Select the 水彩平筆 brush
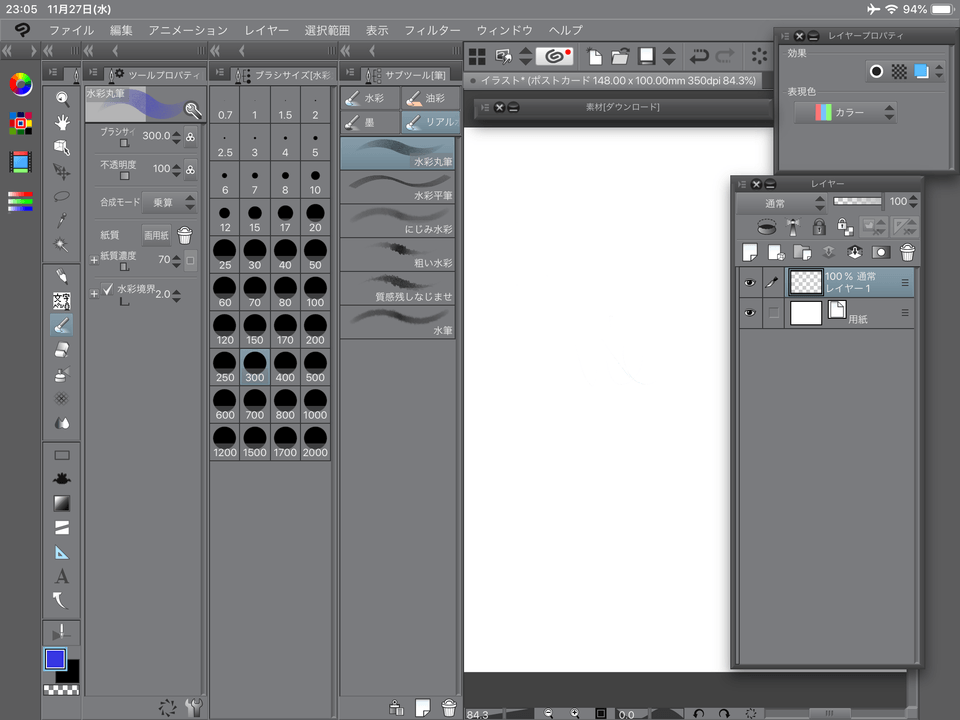Image resolution: width=960 pixels, height=720 pixels. [x=398, y=187]
